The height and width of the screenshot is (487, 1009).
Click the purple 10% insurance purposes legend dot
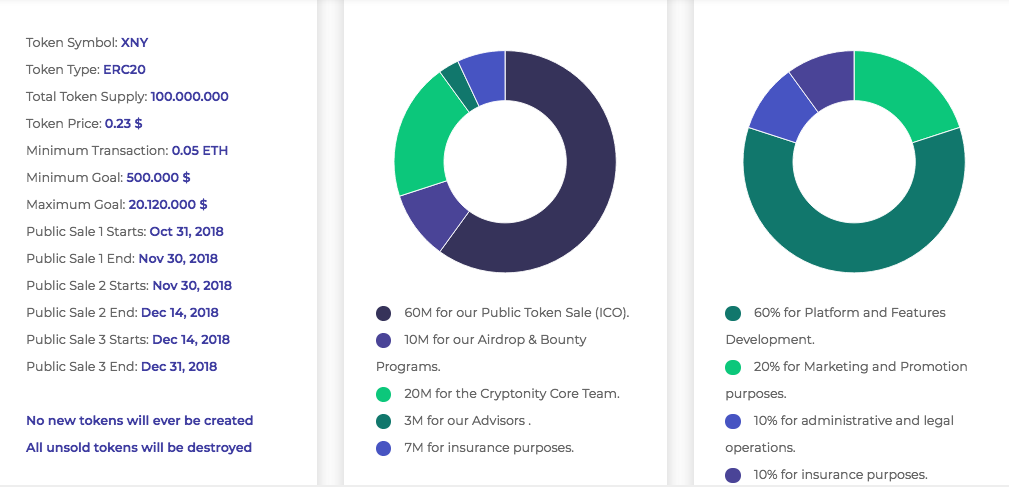(x=733, y=475)
